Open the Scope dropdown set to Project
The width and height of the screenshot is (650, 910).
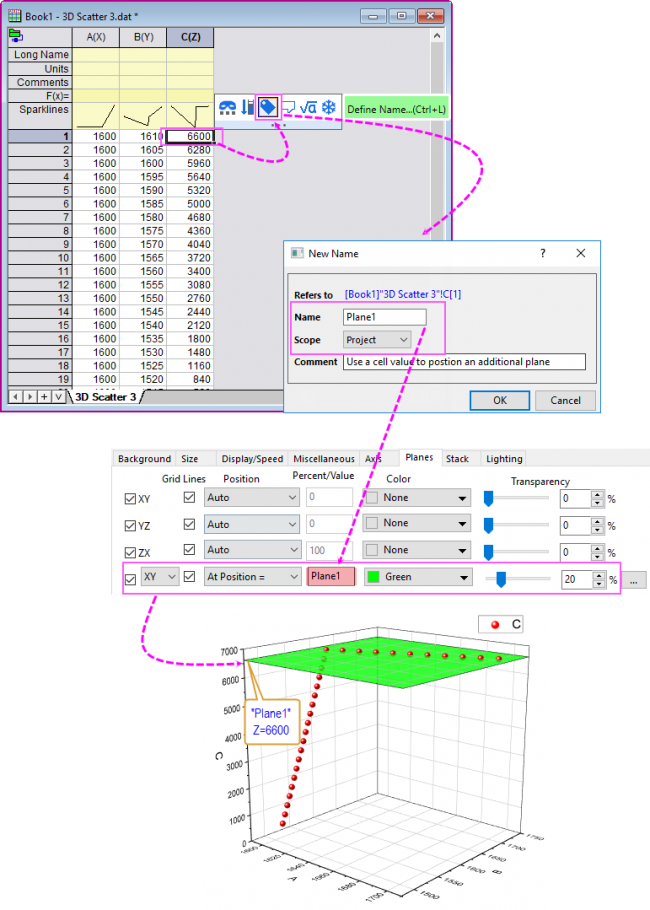click(377, 340)
